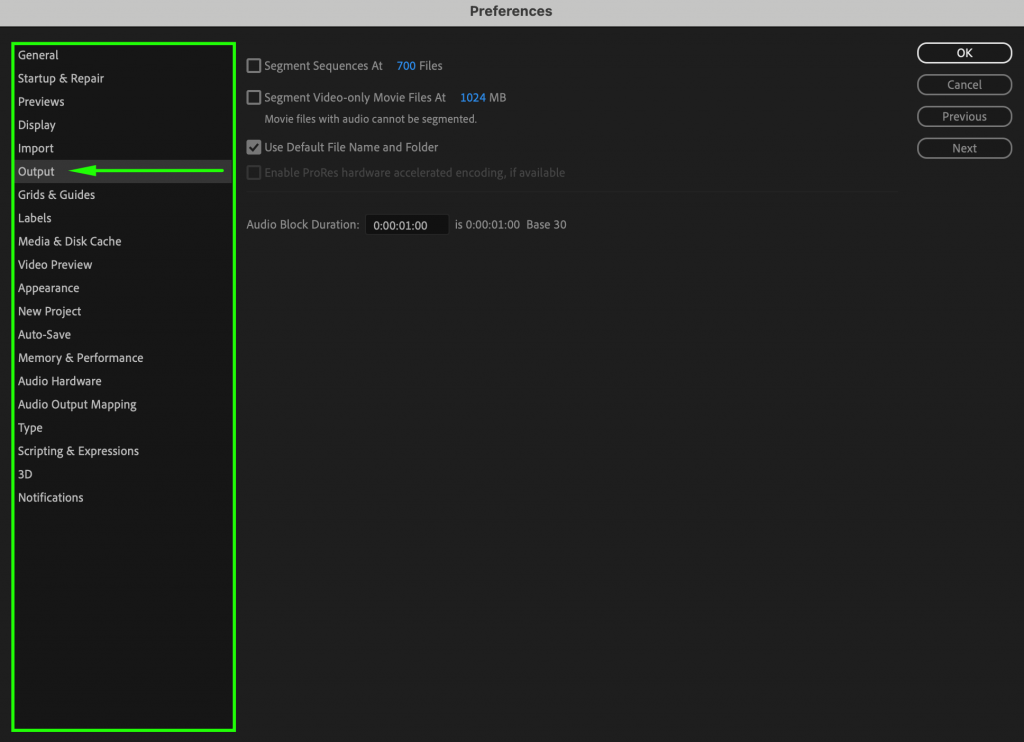Click the Audio Block Duration field
Image resolution: width=1024 pixels, height=742 pixels.
click(406, 226)
